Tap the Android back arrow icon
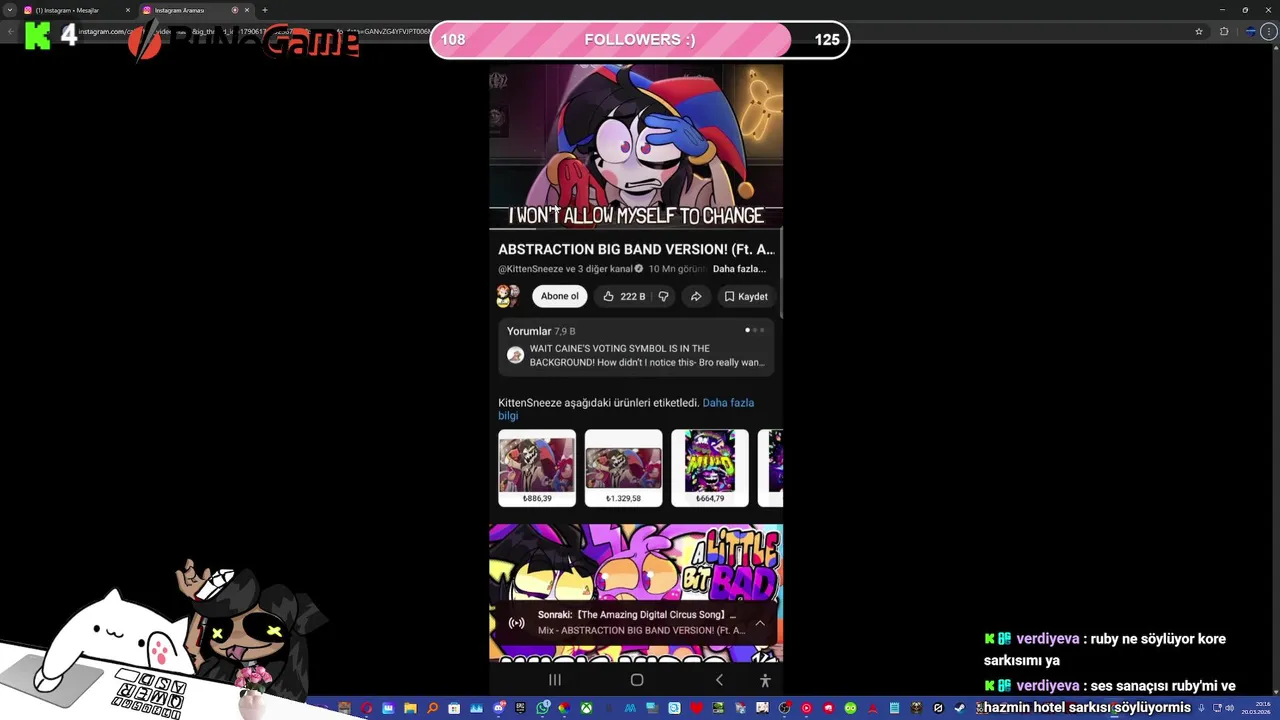The image size is (1280, 720). pyautogui.click(x=719, y=680)
